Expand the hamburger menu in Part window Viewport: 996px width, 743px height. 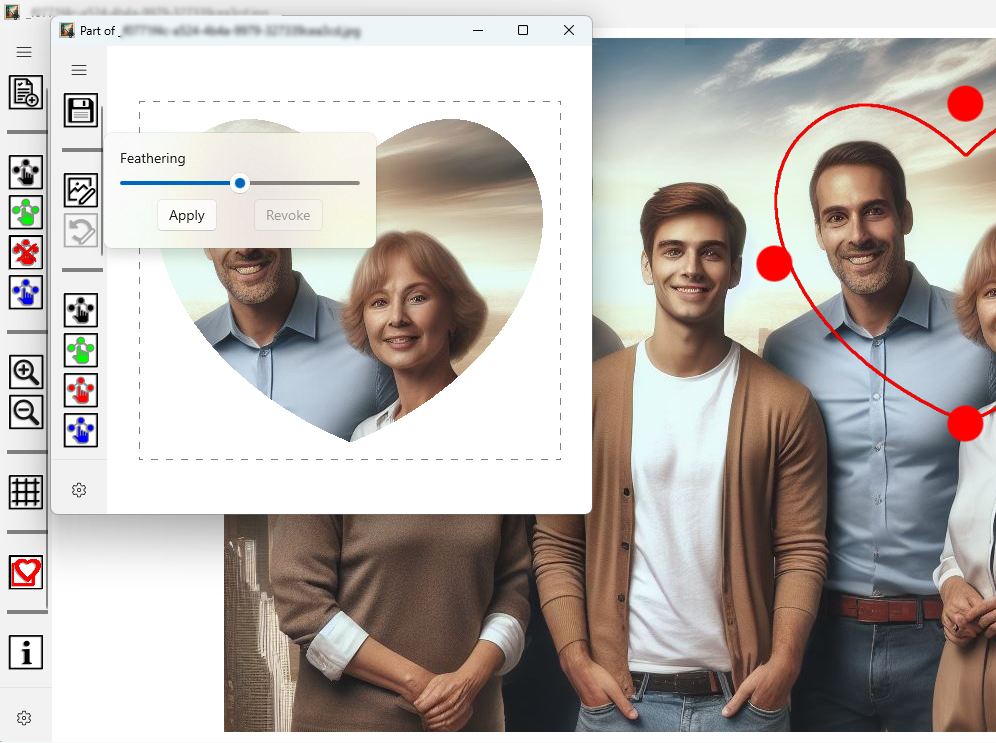coord(79,70)
